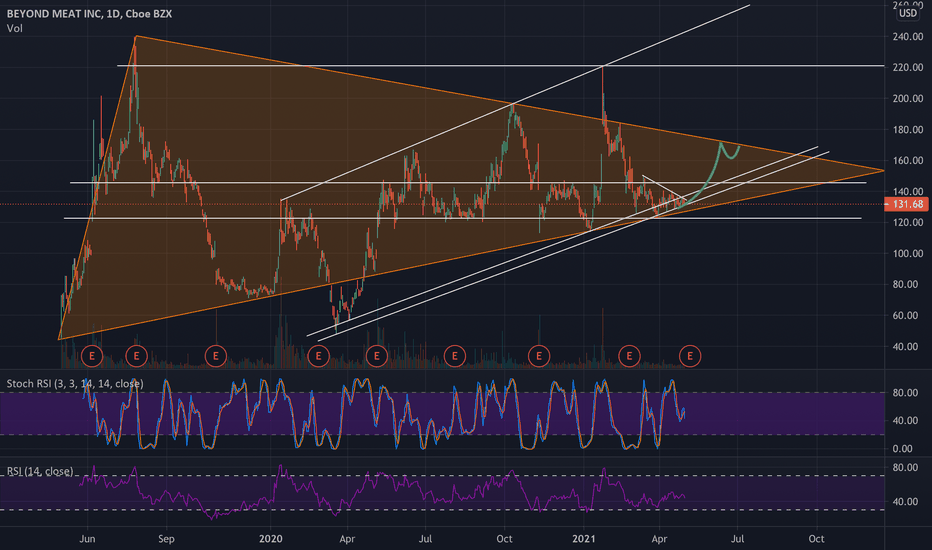Click the 160.00 price axis label
This screenshot has width=932, height=550.
908,161
